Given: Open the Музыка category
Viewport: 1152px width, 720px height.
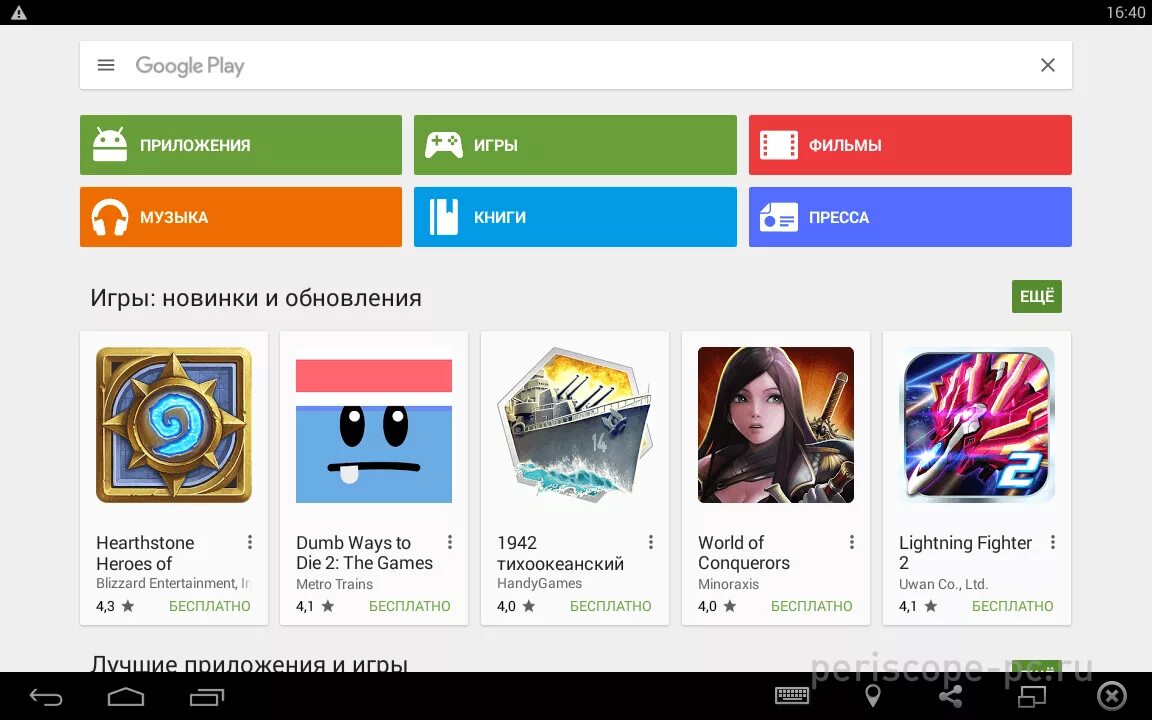Looking at the screenshot, I should 241,217.
